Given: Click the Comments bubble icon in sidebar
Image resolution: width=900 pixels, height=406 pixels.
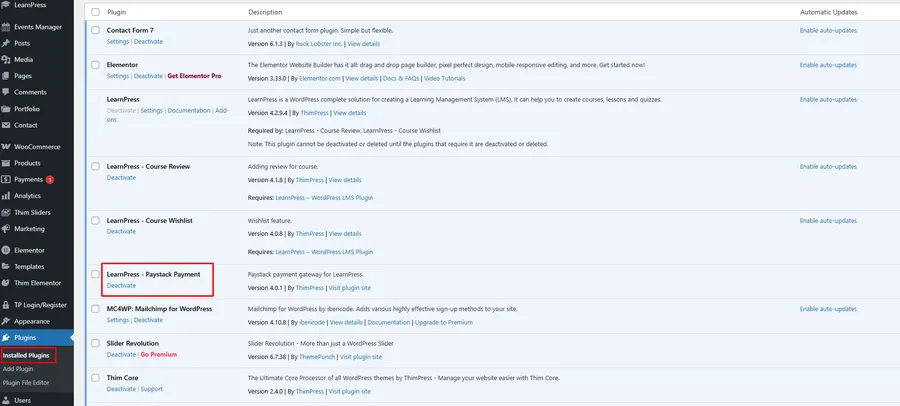Looking at the screenshot, I should (x=6, y=92).
